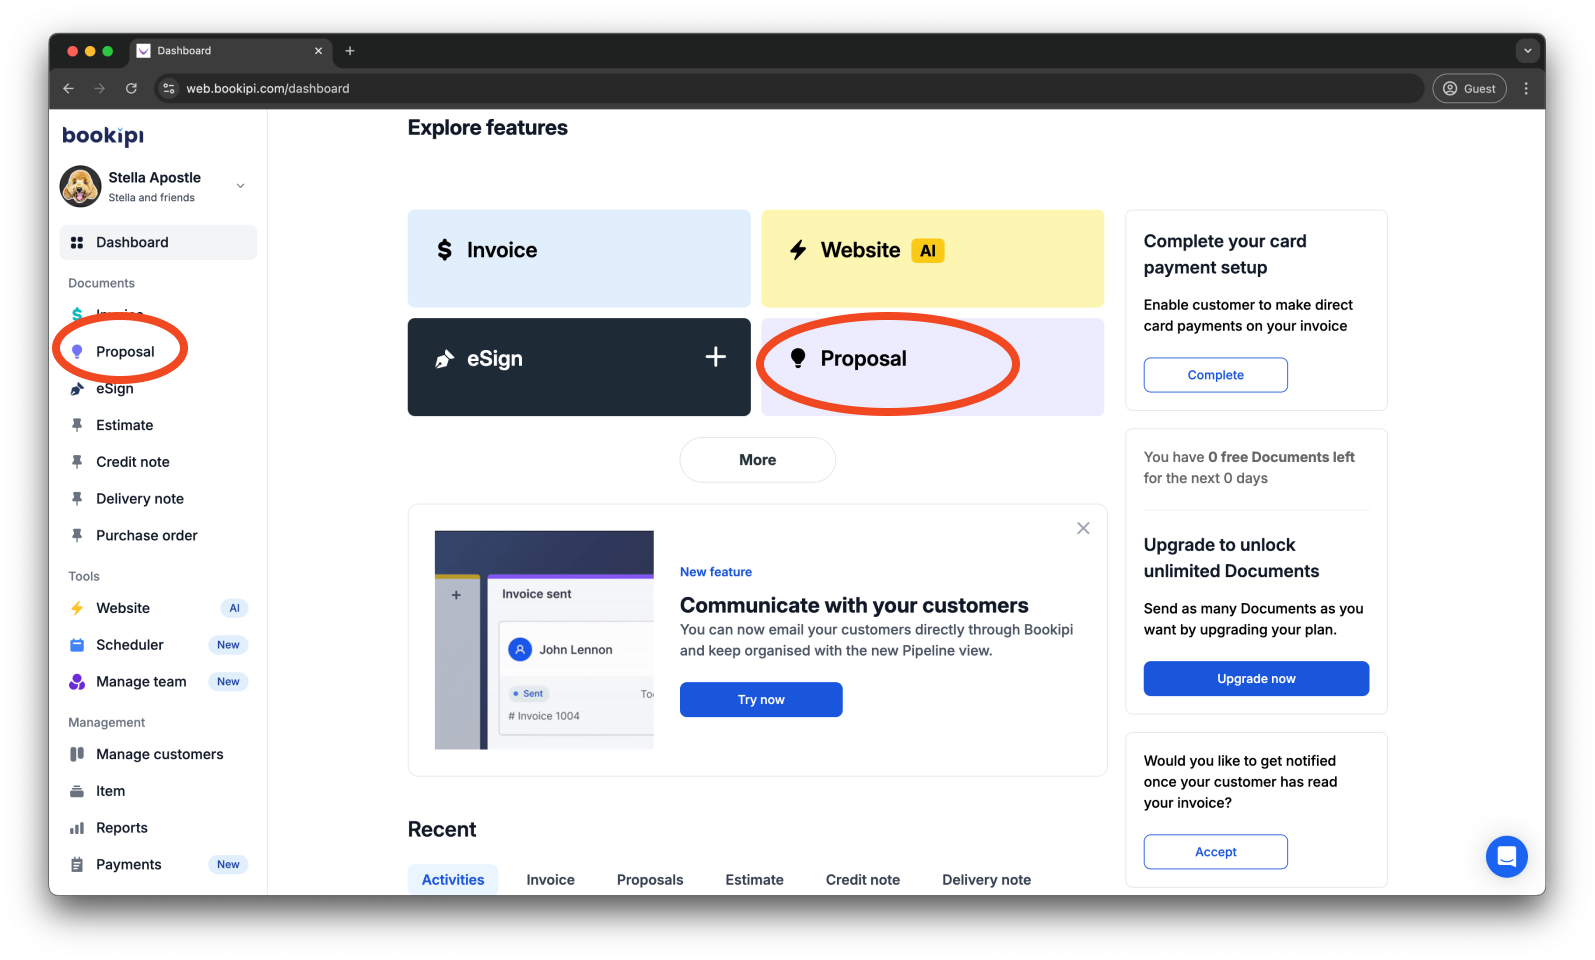Open the Invoice feature card
The width and height of the screenshot is (1595, 960).
579,258
